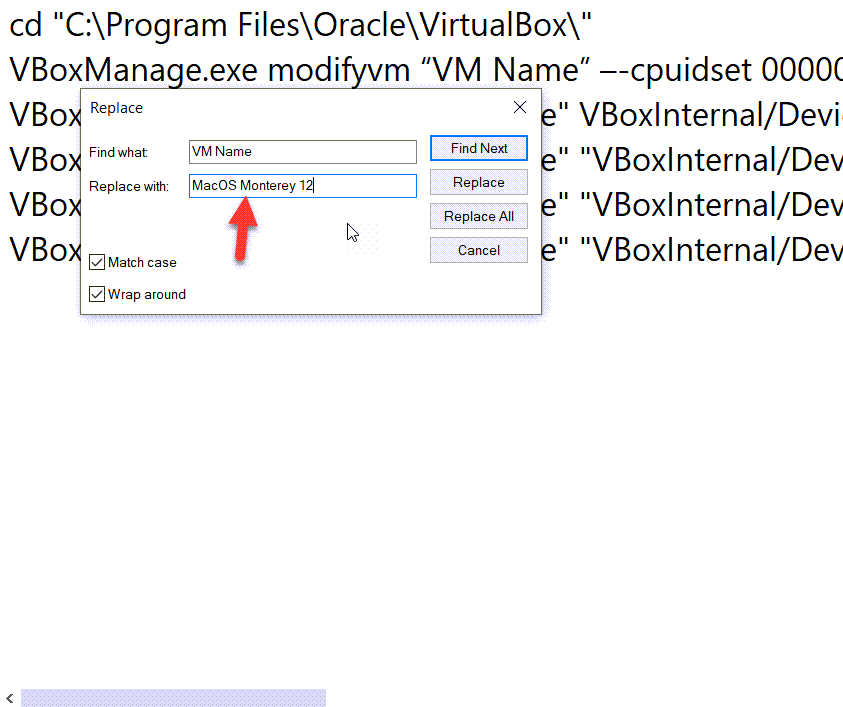
Task: Click the horizontal scrollbar left arrow
Action: click(9, 698)
